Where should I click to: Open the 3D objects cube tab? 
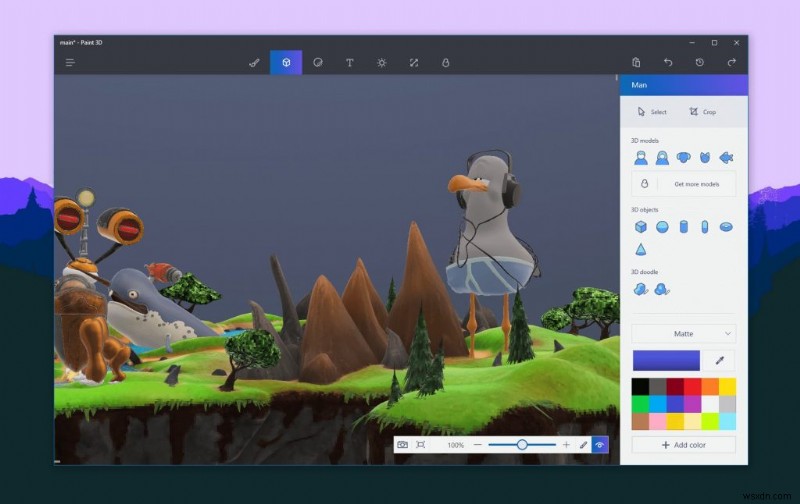coord(286,63)
